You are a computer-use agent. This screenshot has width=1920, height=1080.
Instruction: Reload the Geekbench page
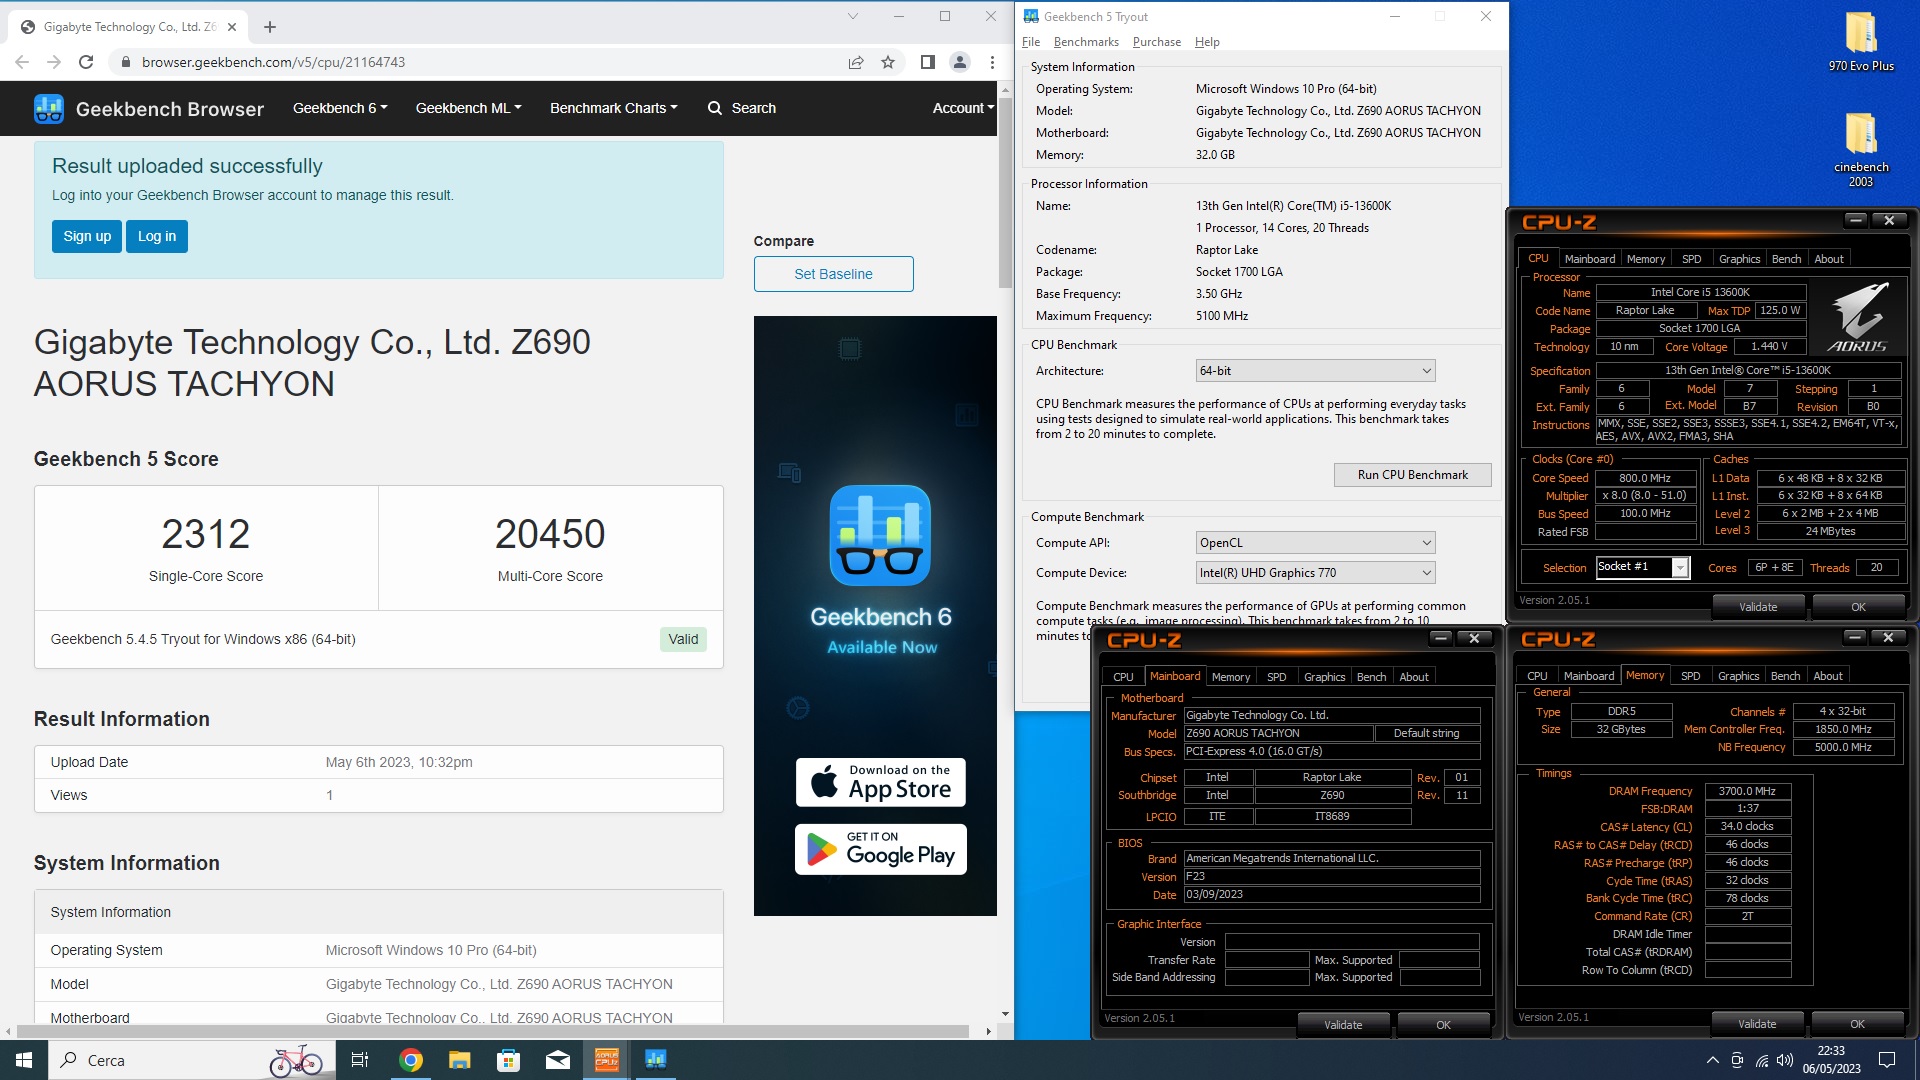[x=86, y=62]
